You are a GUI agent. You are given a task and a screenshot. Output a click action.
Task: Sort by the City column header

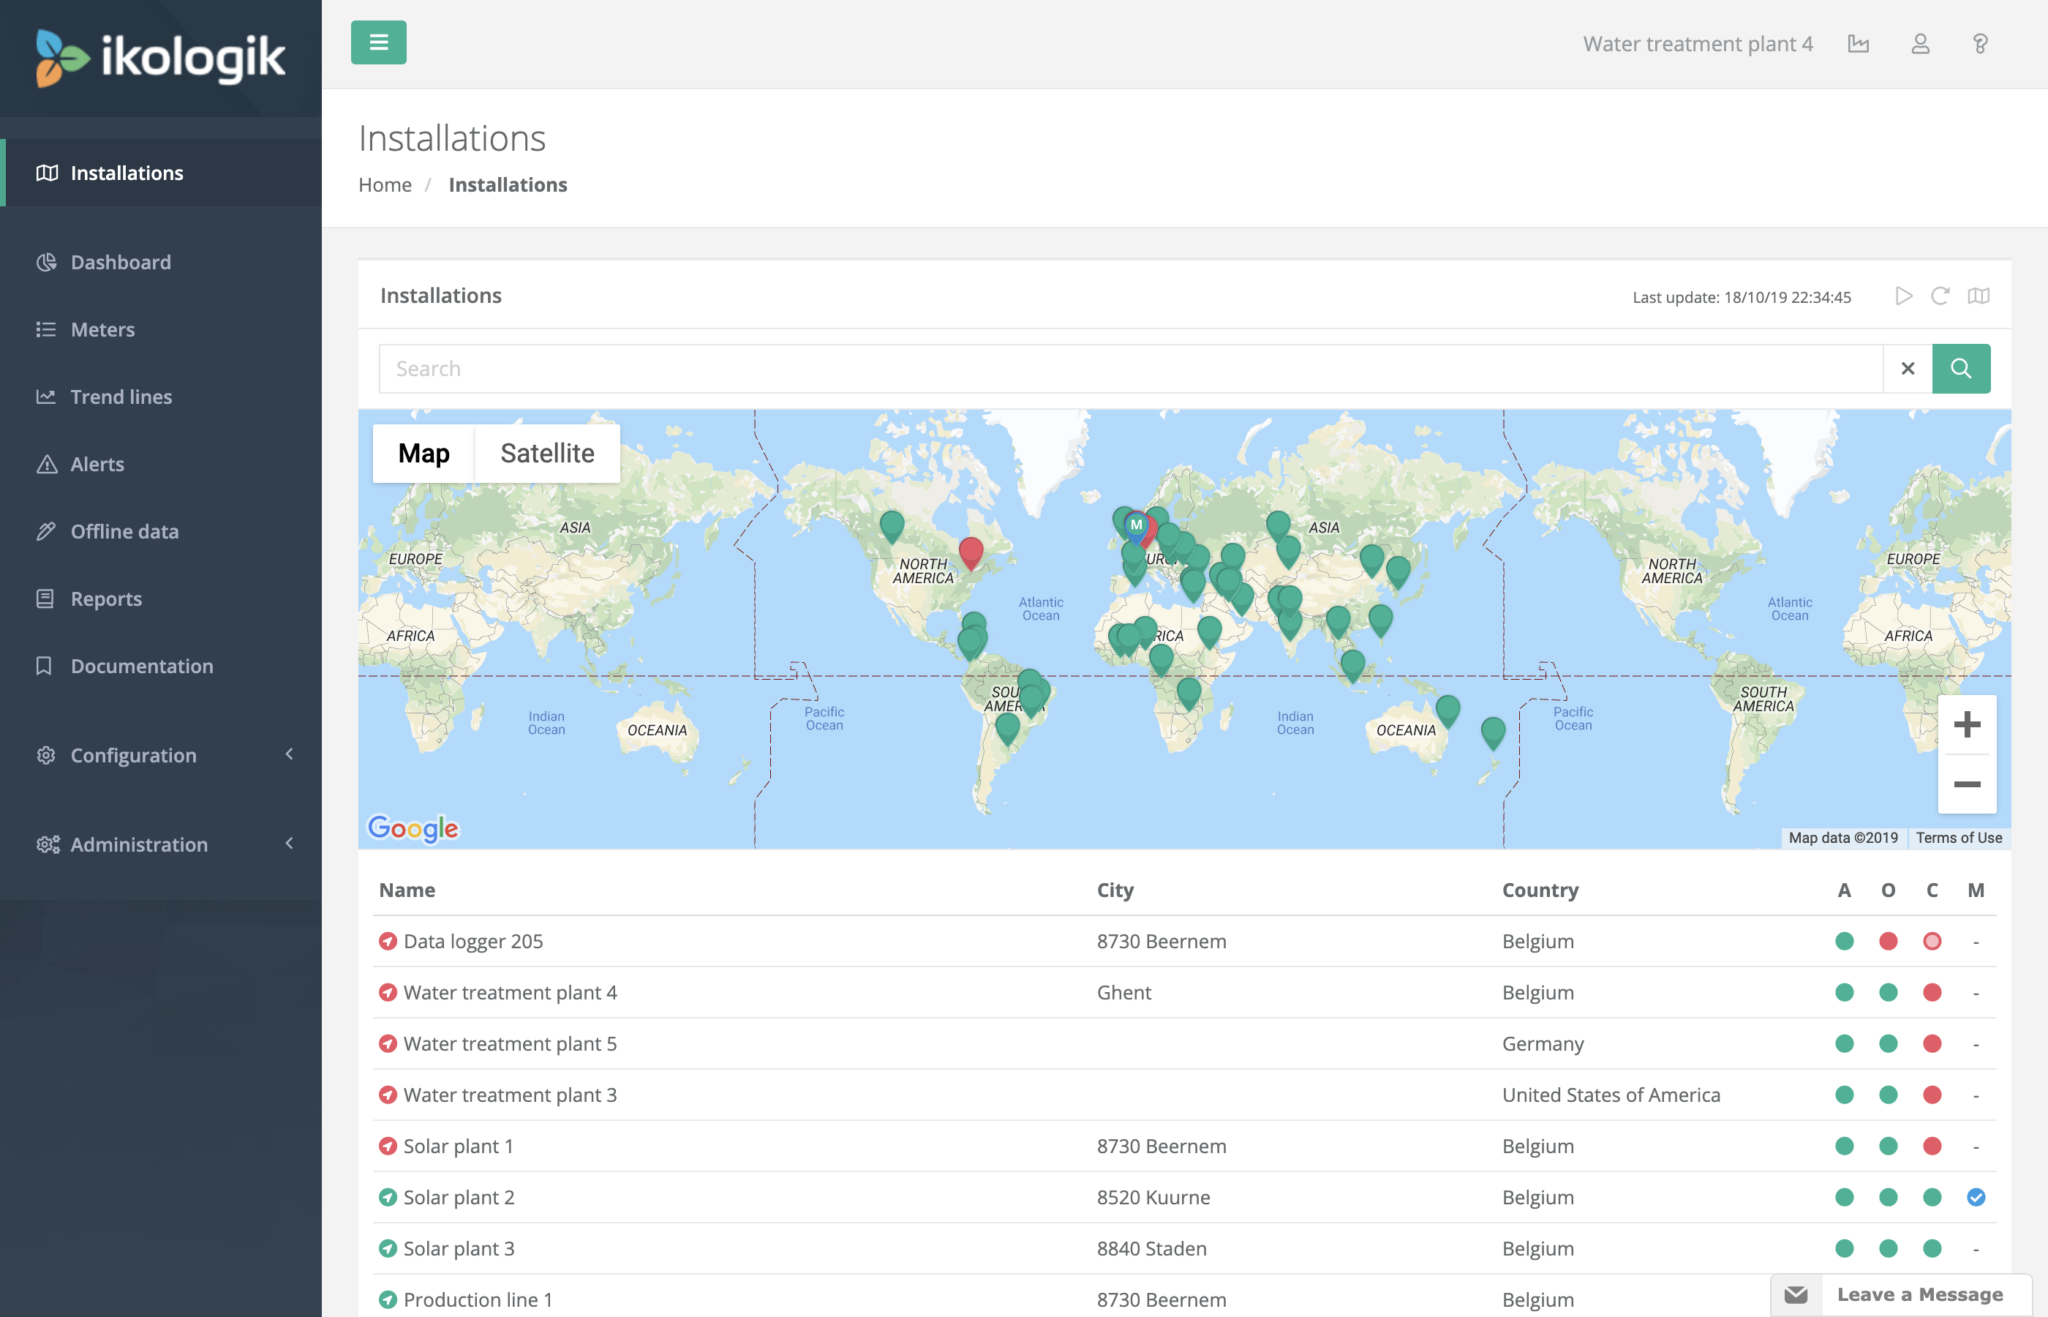(1115, 890)
